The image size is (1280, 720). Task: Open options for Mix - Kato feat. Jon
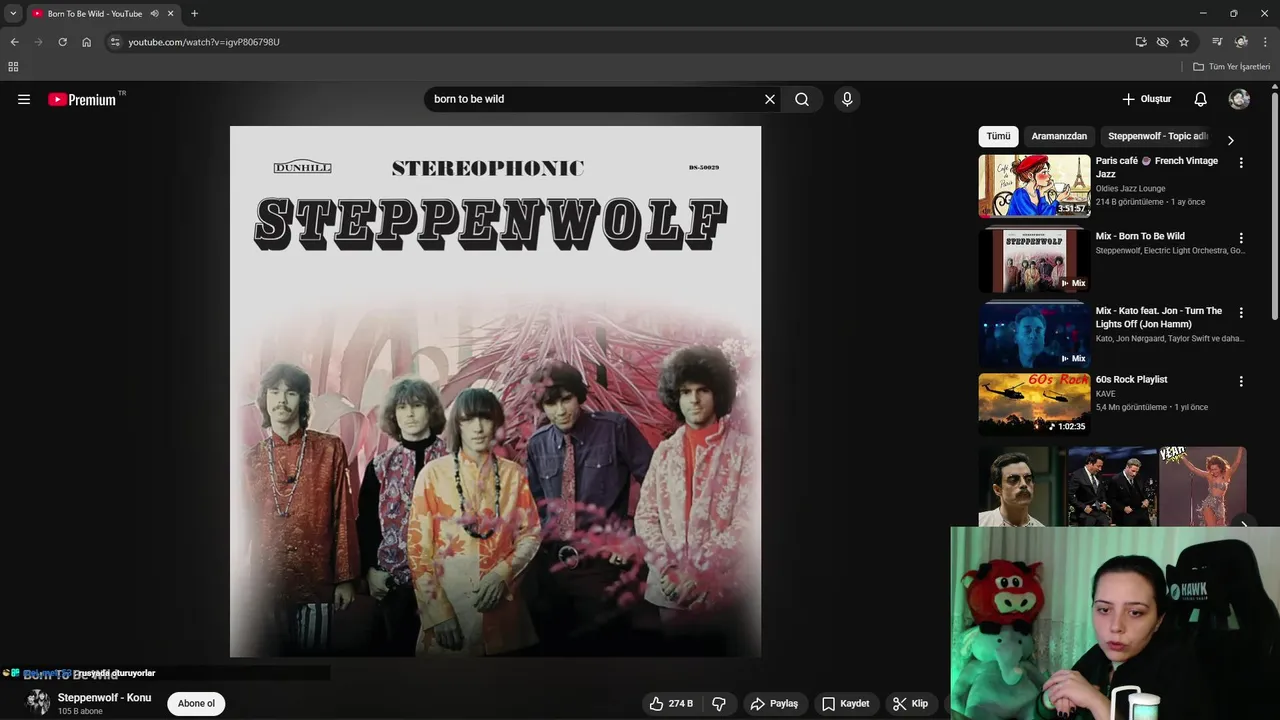[x=1241, y=313]
